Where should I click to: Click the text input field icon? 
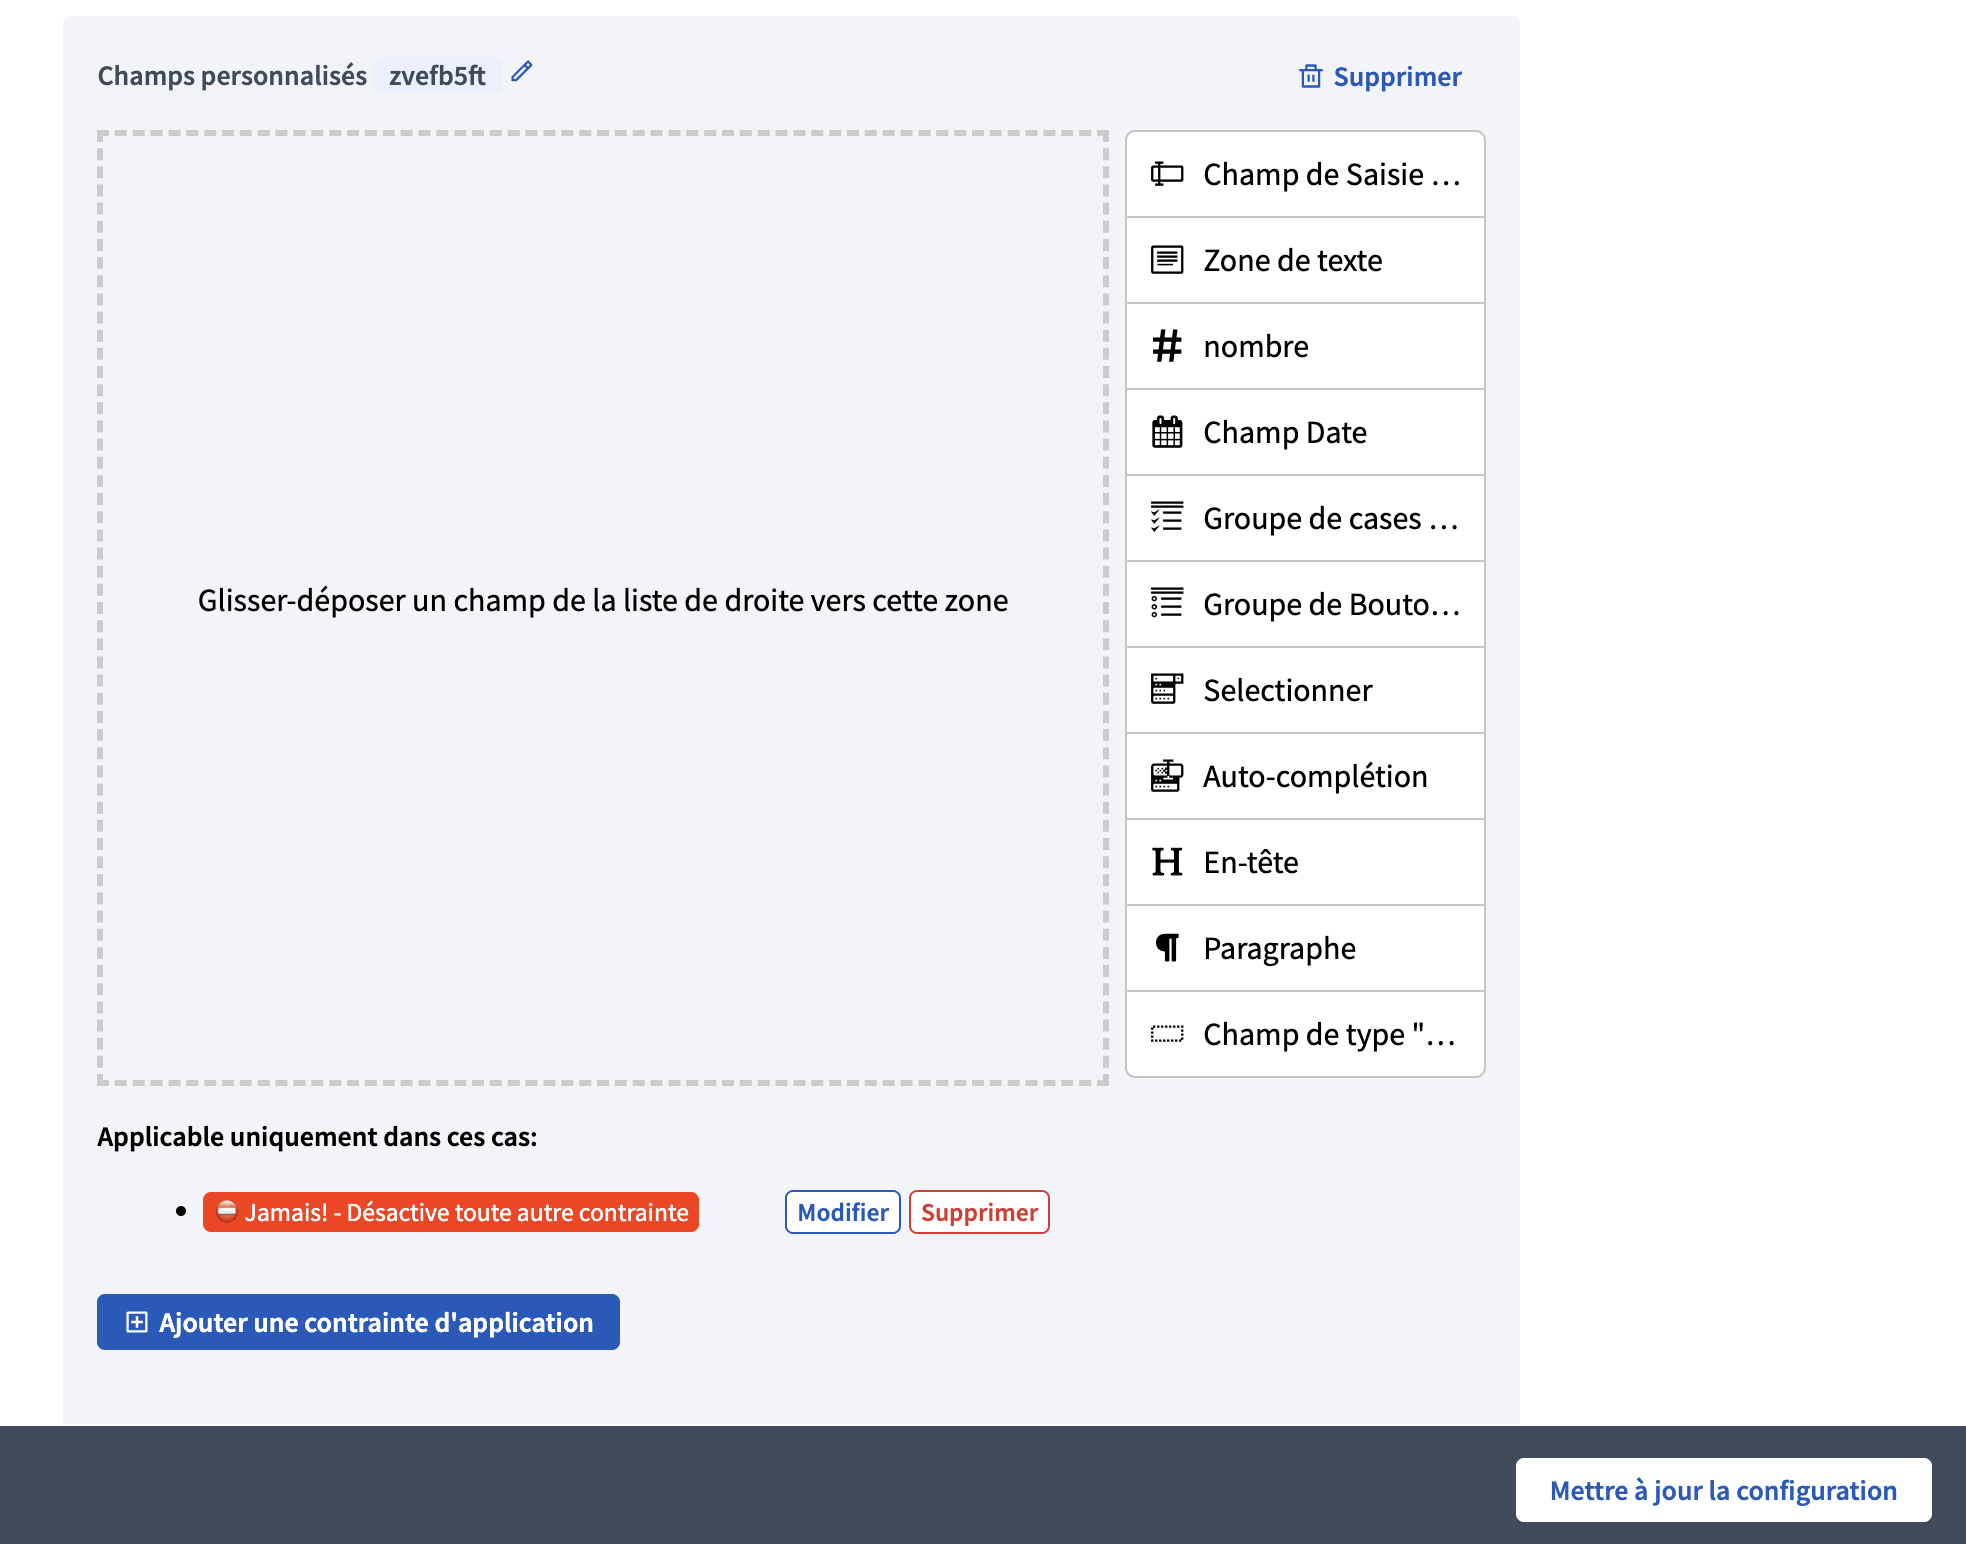pyautogui.click(x=1166, y=174)
